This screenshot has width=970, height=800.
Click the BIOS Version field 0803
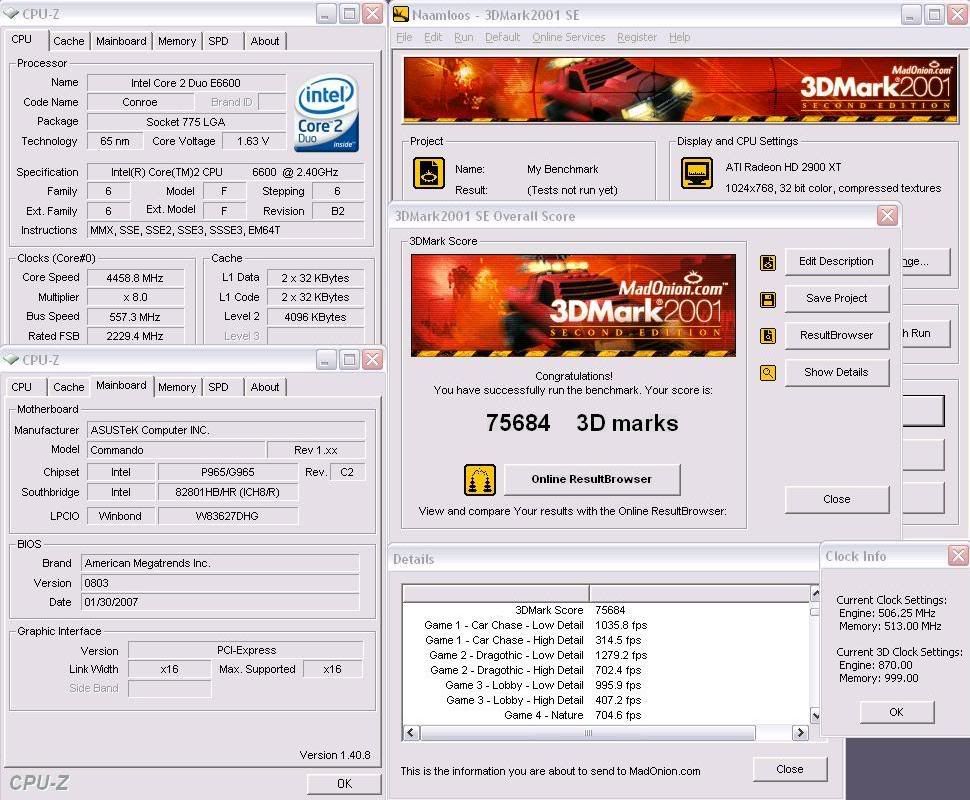pyautogui.click(x=220, y=583)
